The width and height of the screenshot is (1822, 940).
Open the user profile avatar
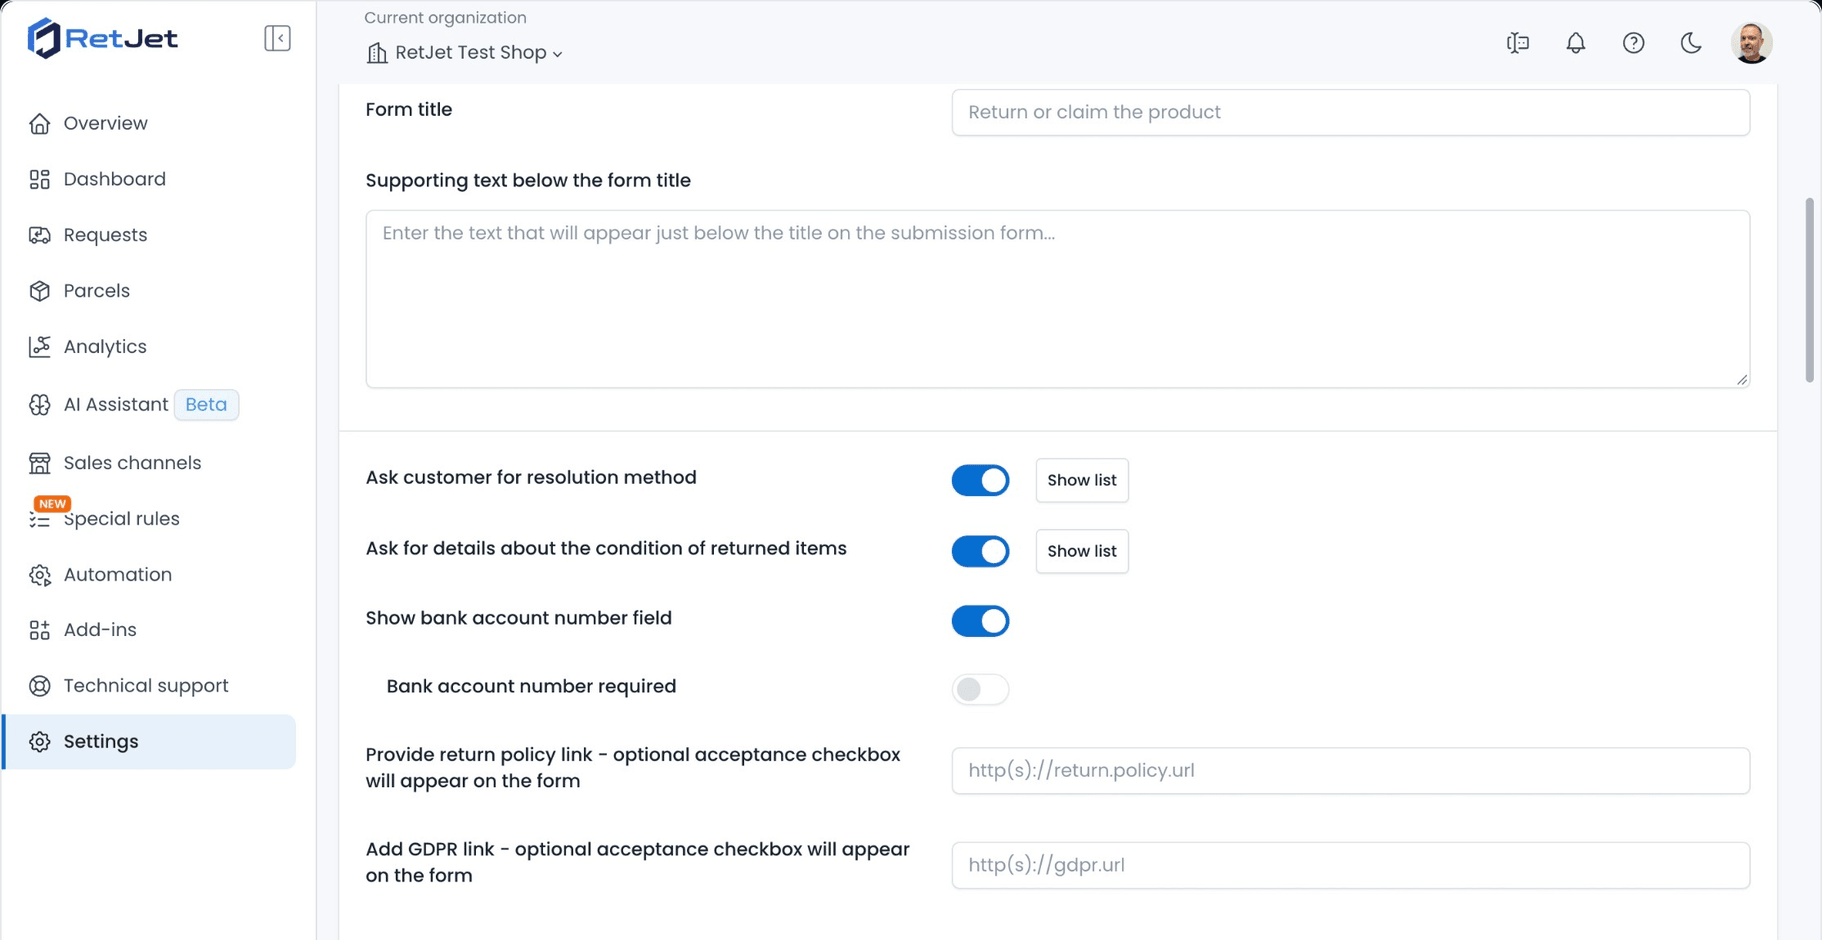click(x=1751, y=43)
